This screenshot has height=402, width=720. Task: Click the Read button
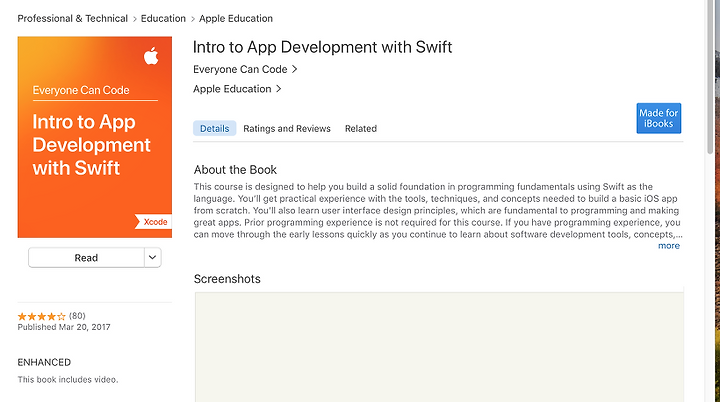pos(86,258)
